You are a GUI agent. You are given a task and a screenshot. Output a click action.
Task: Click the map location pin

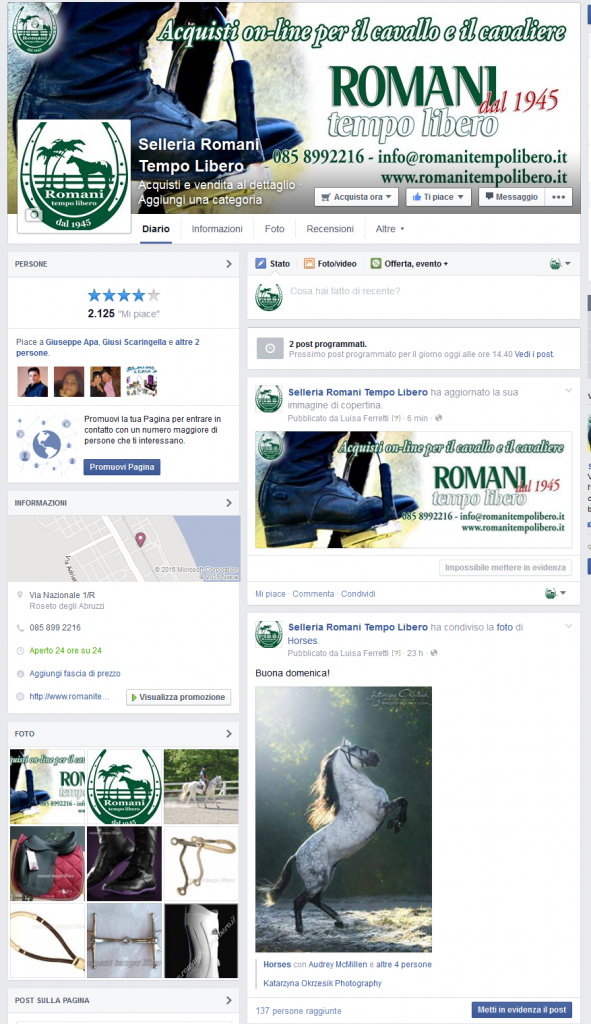pos(140,539)
